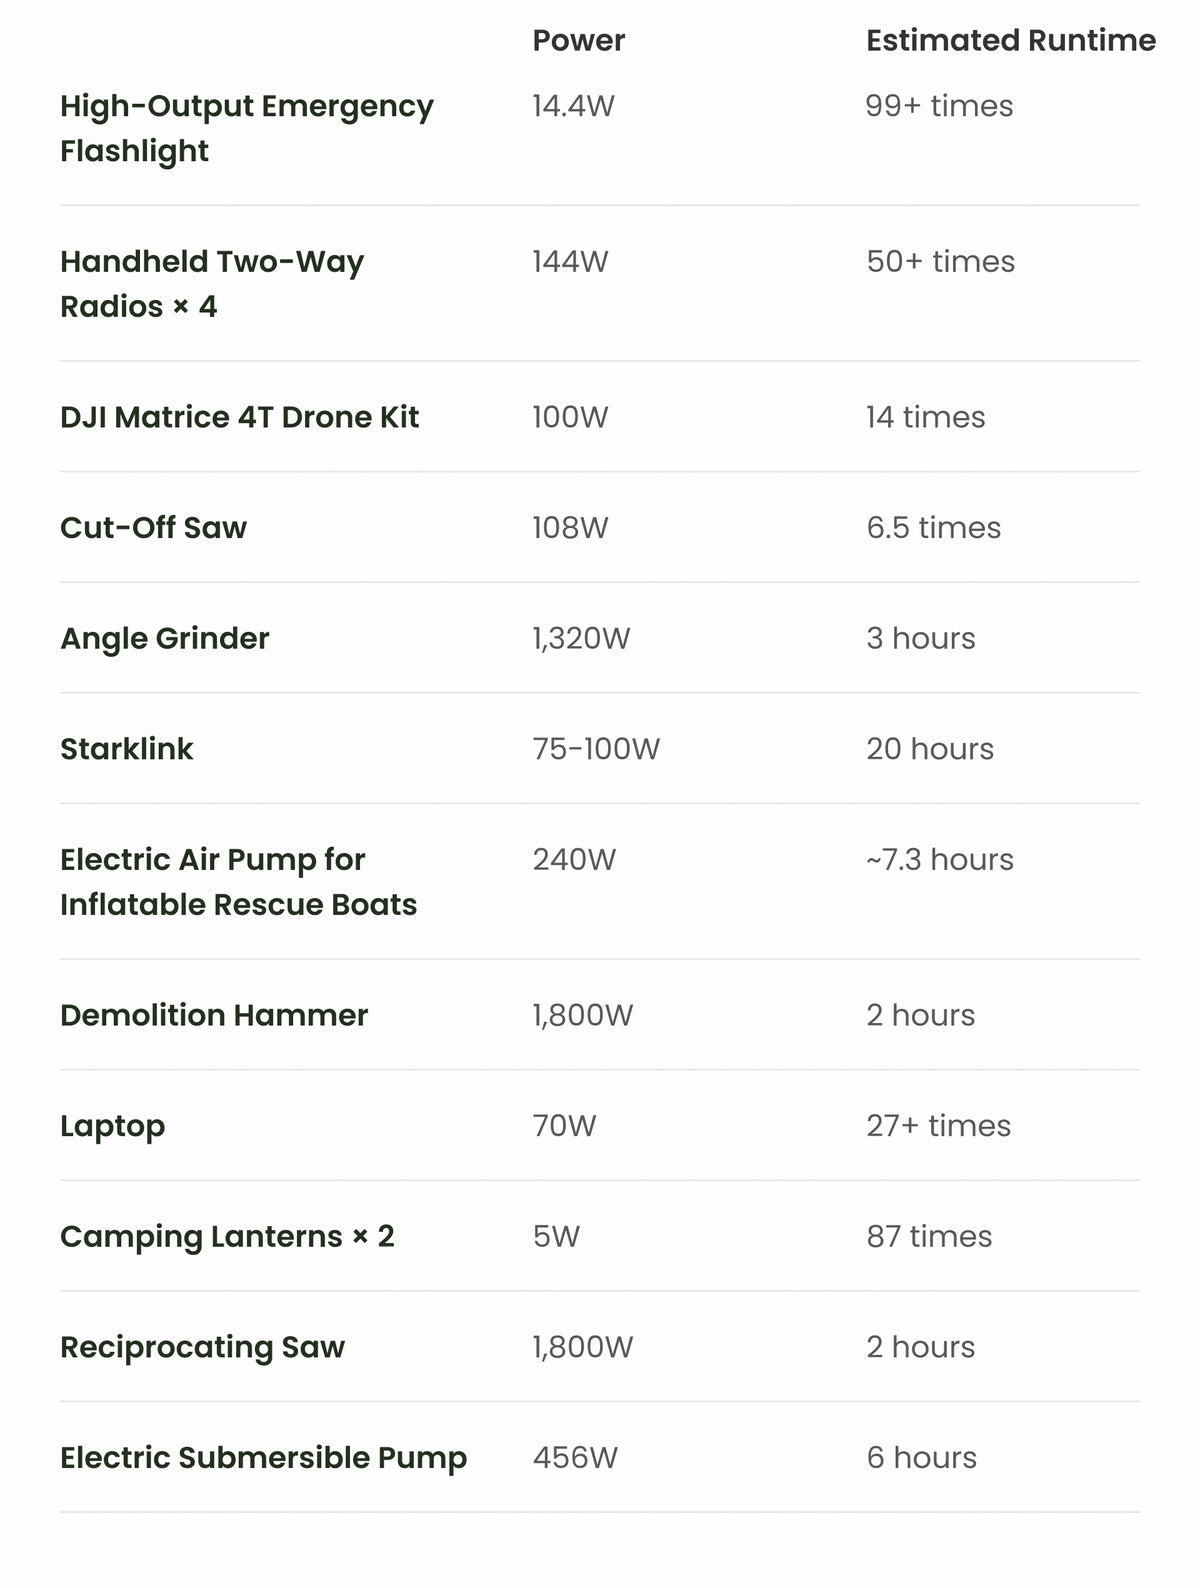Click the 1,320W power value

(x=581, y=638)
